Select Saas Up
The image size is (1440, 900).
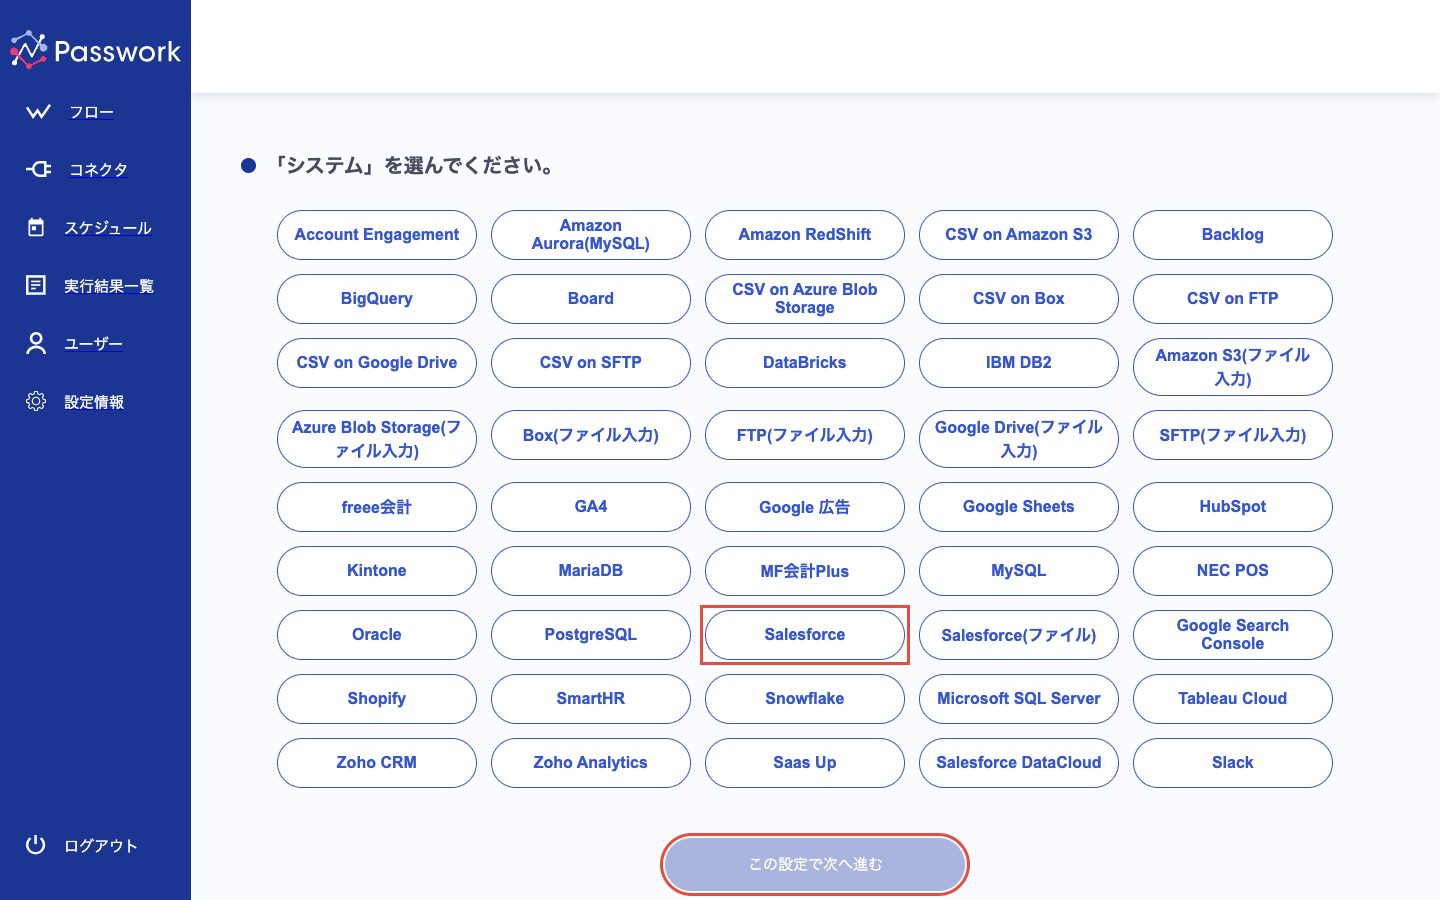(805, 763)
